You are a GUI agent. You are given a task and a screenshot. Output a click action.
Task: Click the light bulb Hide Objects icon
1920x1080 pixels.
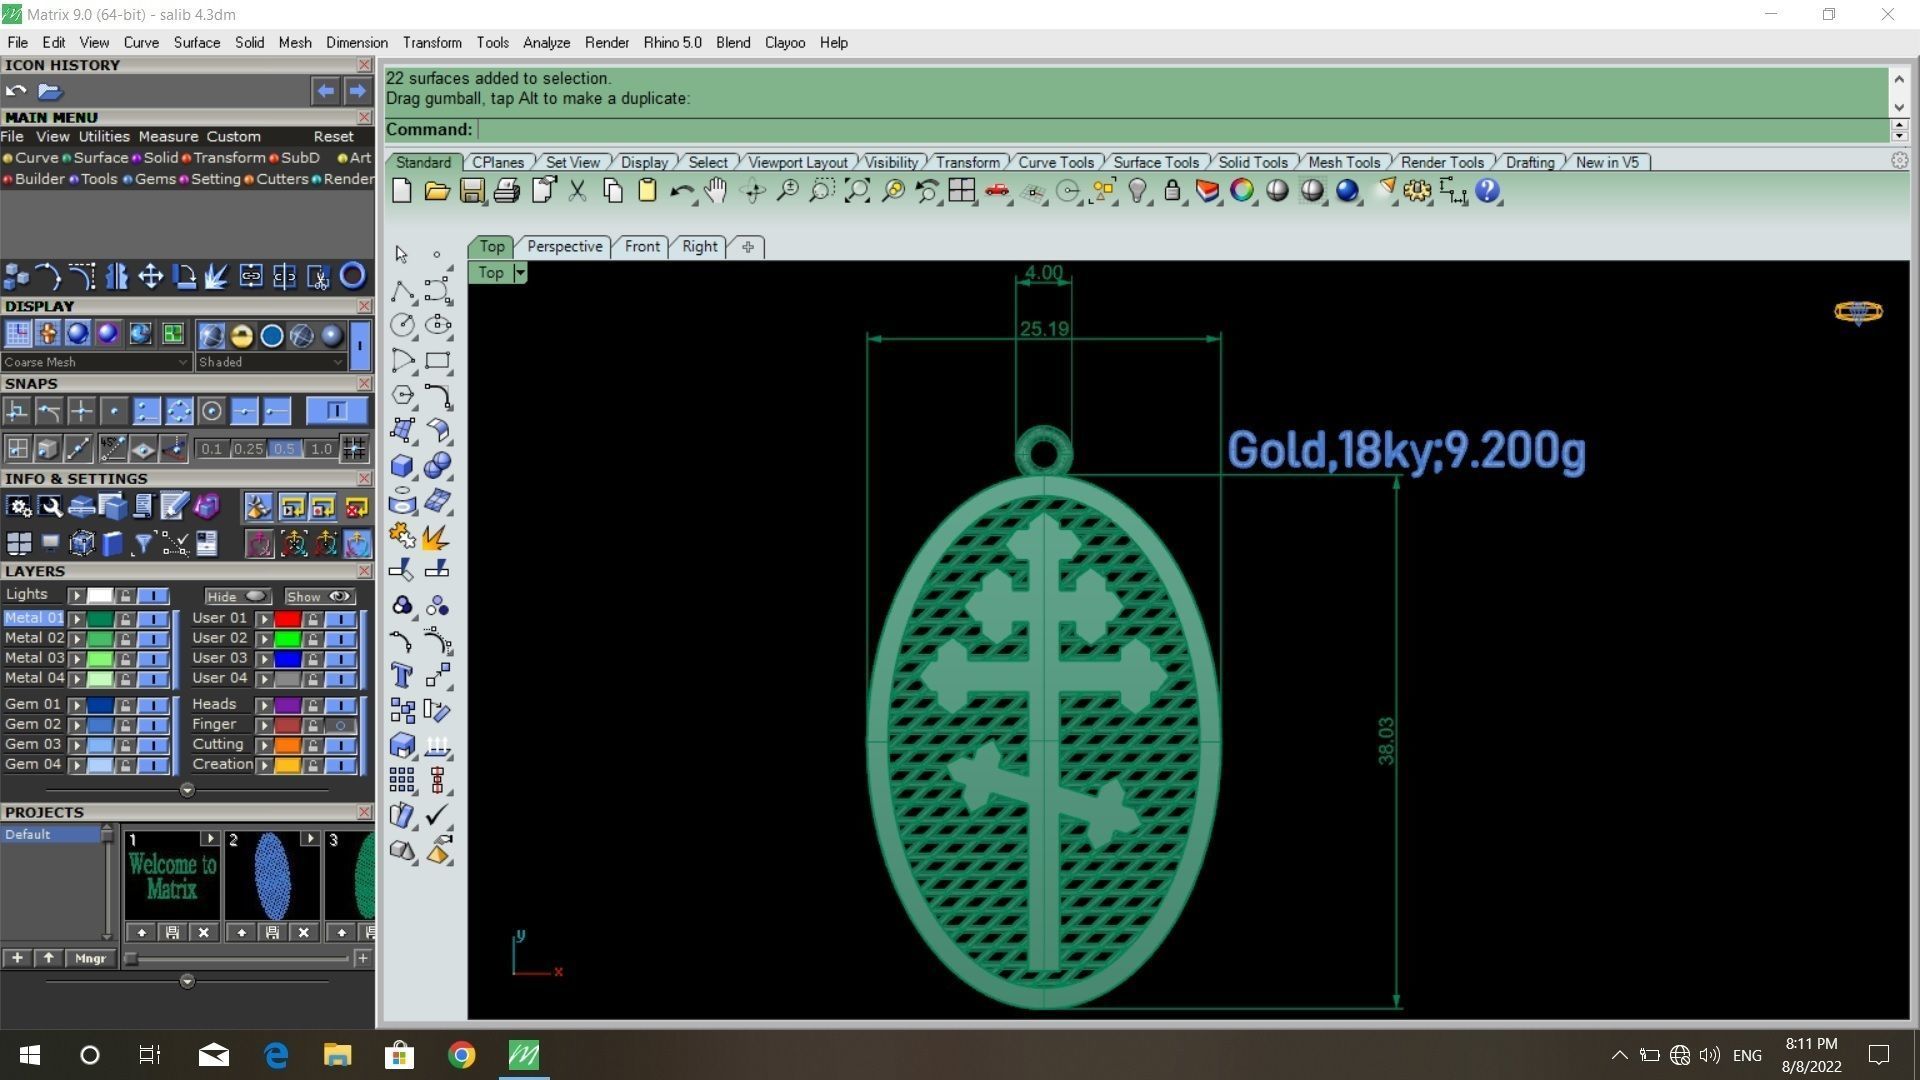1137,191
